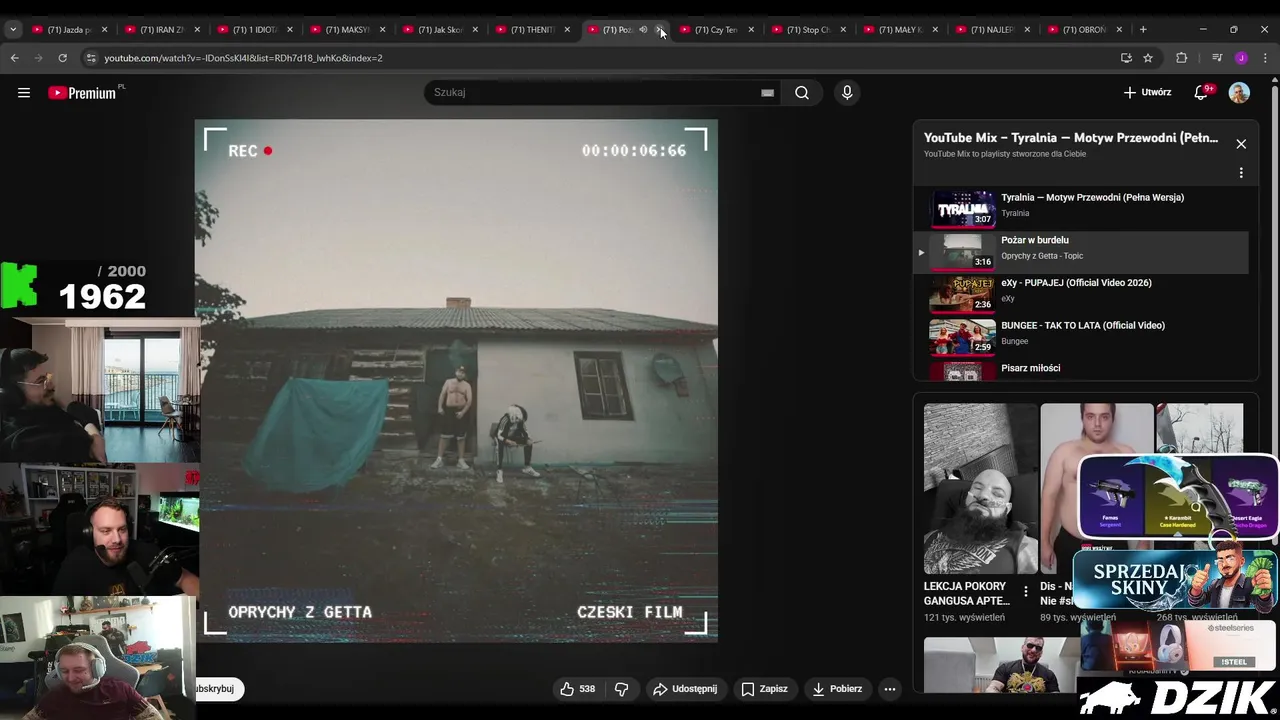Switch to the Stop Ch tab
Image resolution: width=1280 pixels, height=720 pixels.
click(808, 29)
